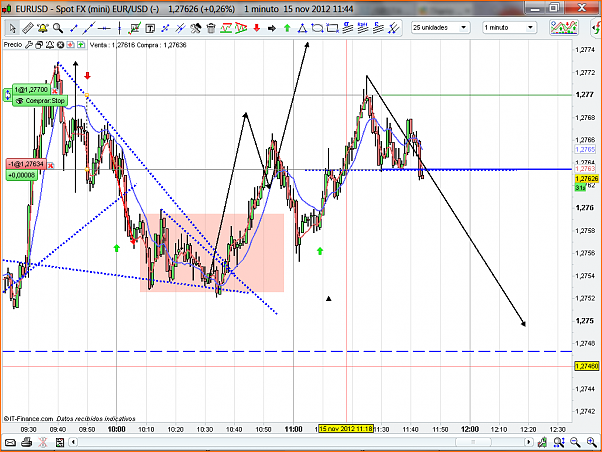Select the black right arrow marker tool
Image resolution: width=602 pixels, height=452 pixels.
click(272, 28)
